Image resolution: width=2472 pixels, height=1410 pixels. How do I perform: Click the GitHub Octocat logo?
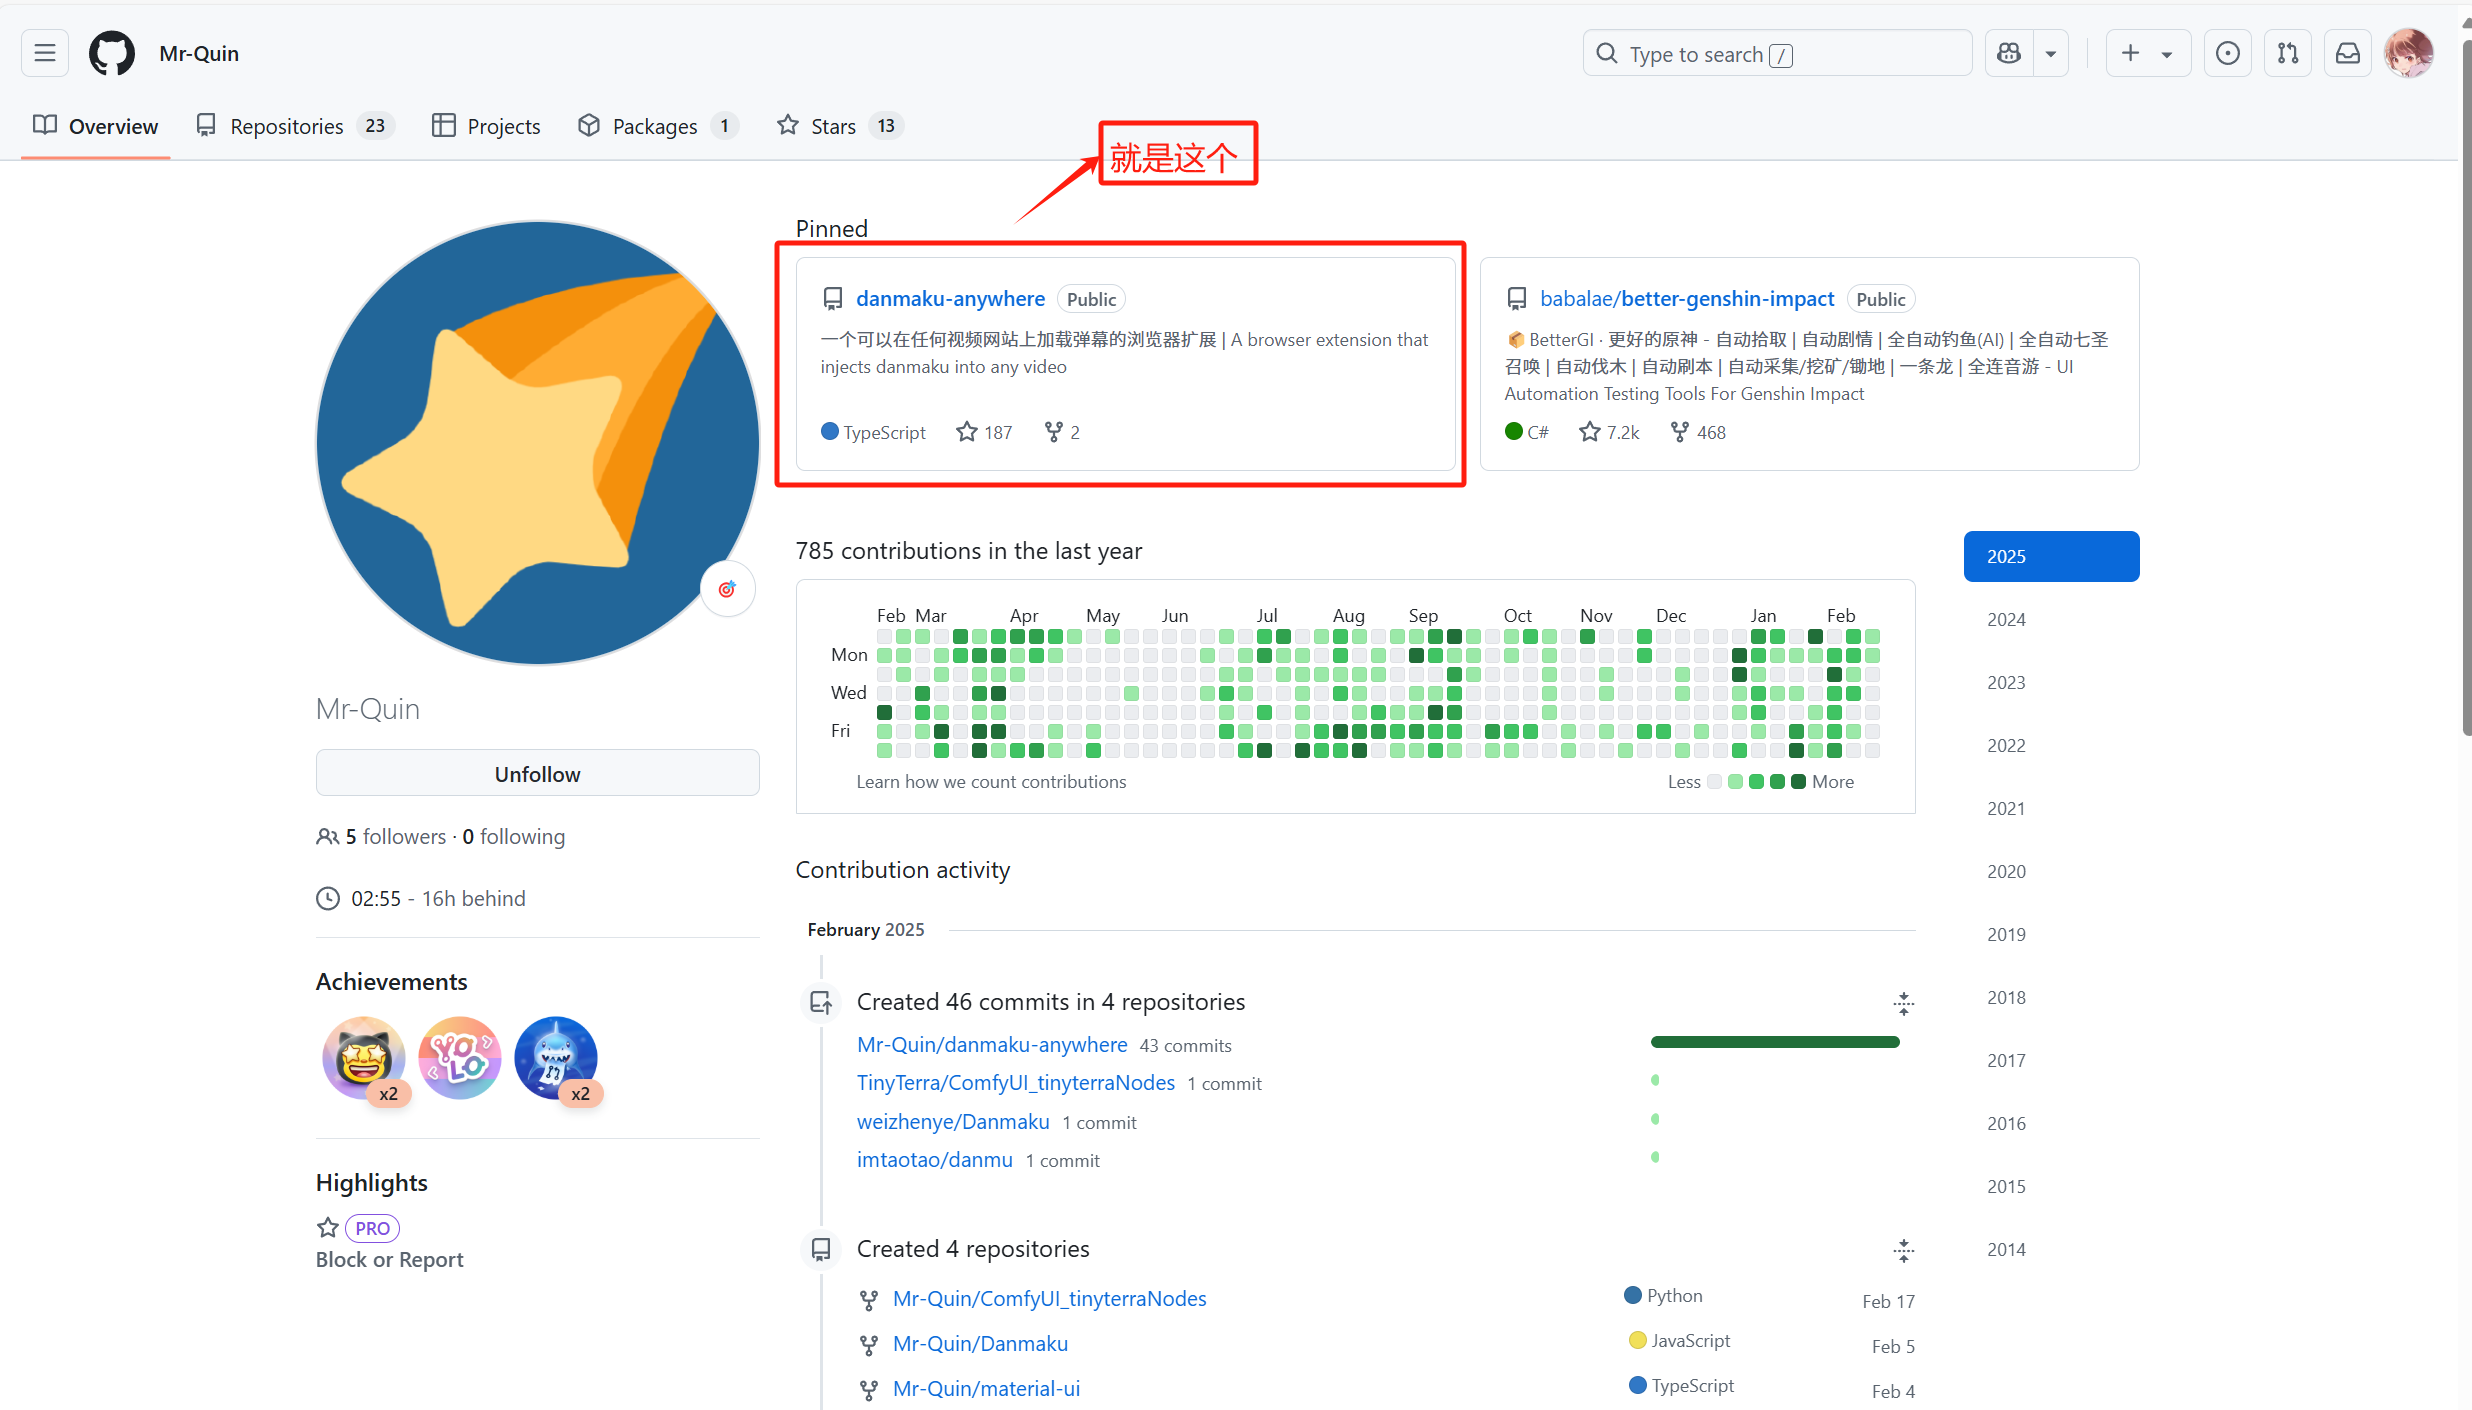pos(112,53)
